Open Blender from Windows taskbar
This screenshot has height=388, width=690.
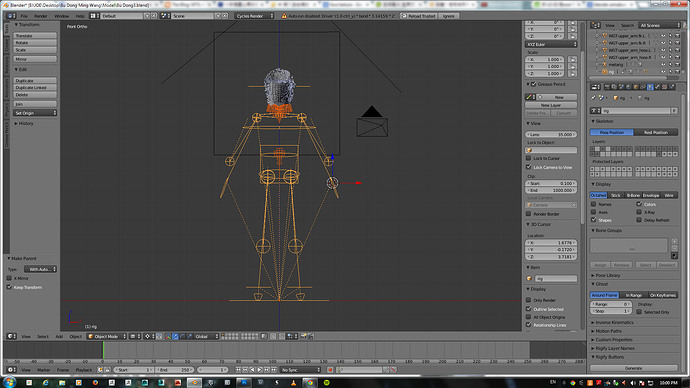[194, 383]
